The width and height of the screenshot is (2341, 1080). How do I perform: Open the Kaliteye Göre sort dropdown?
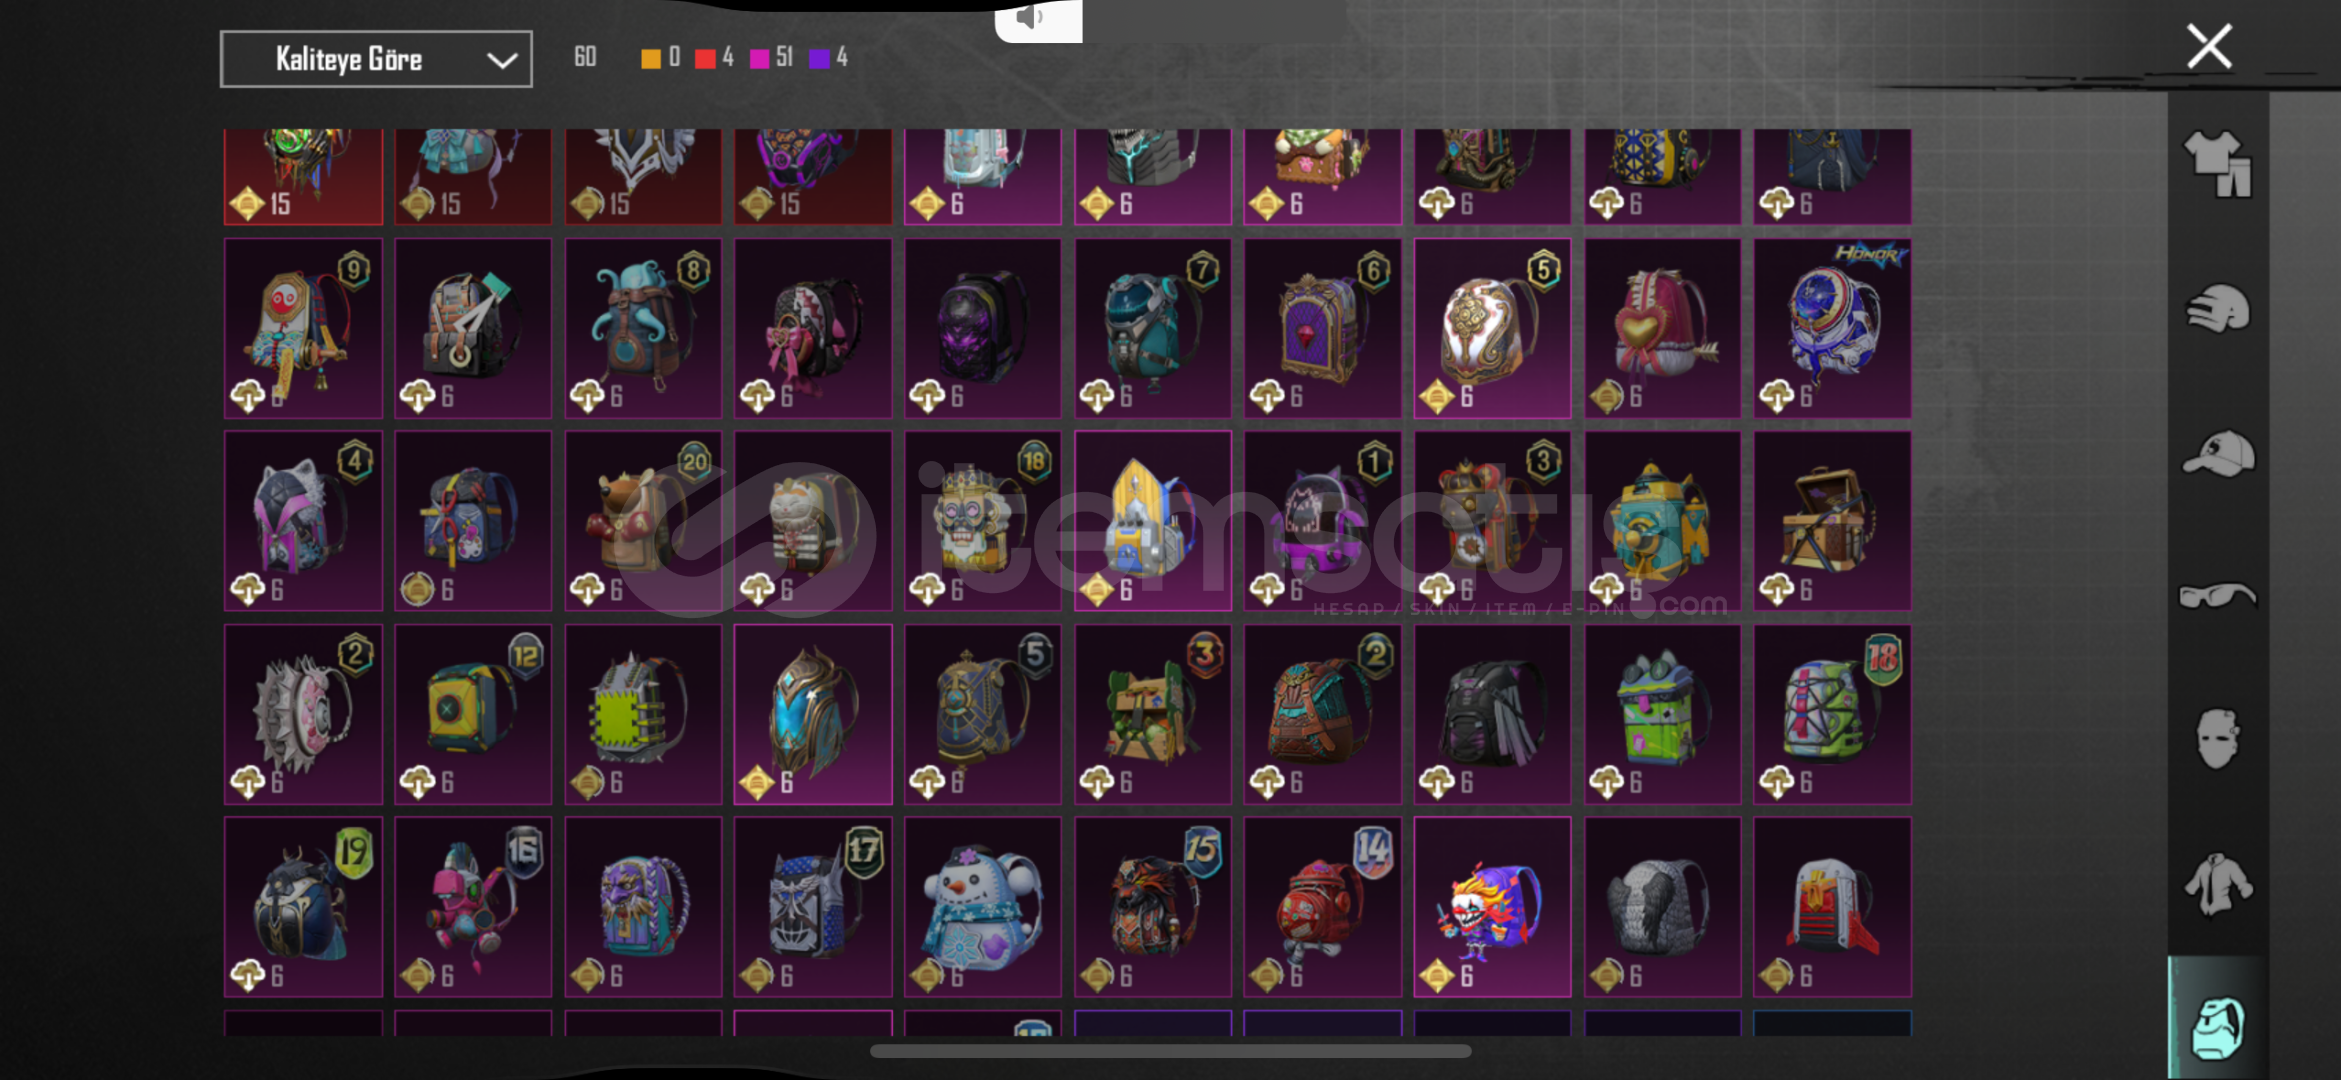click(x=376, y=59)
